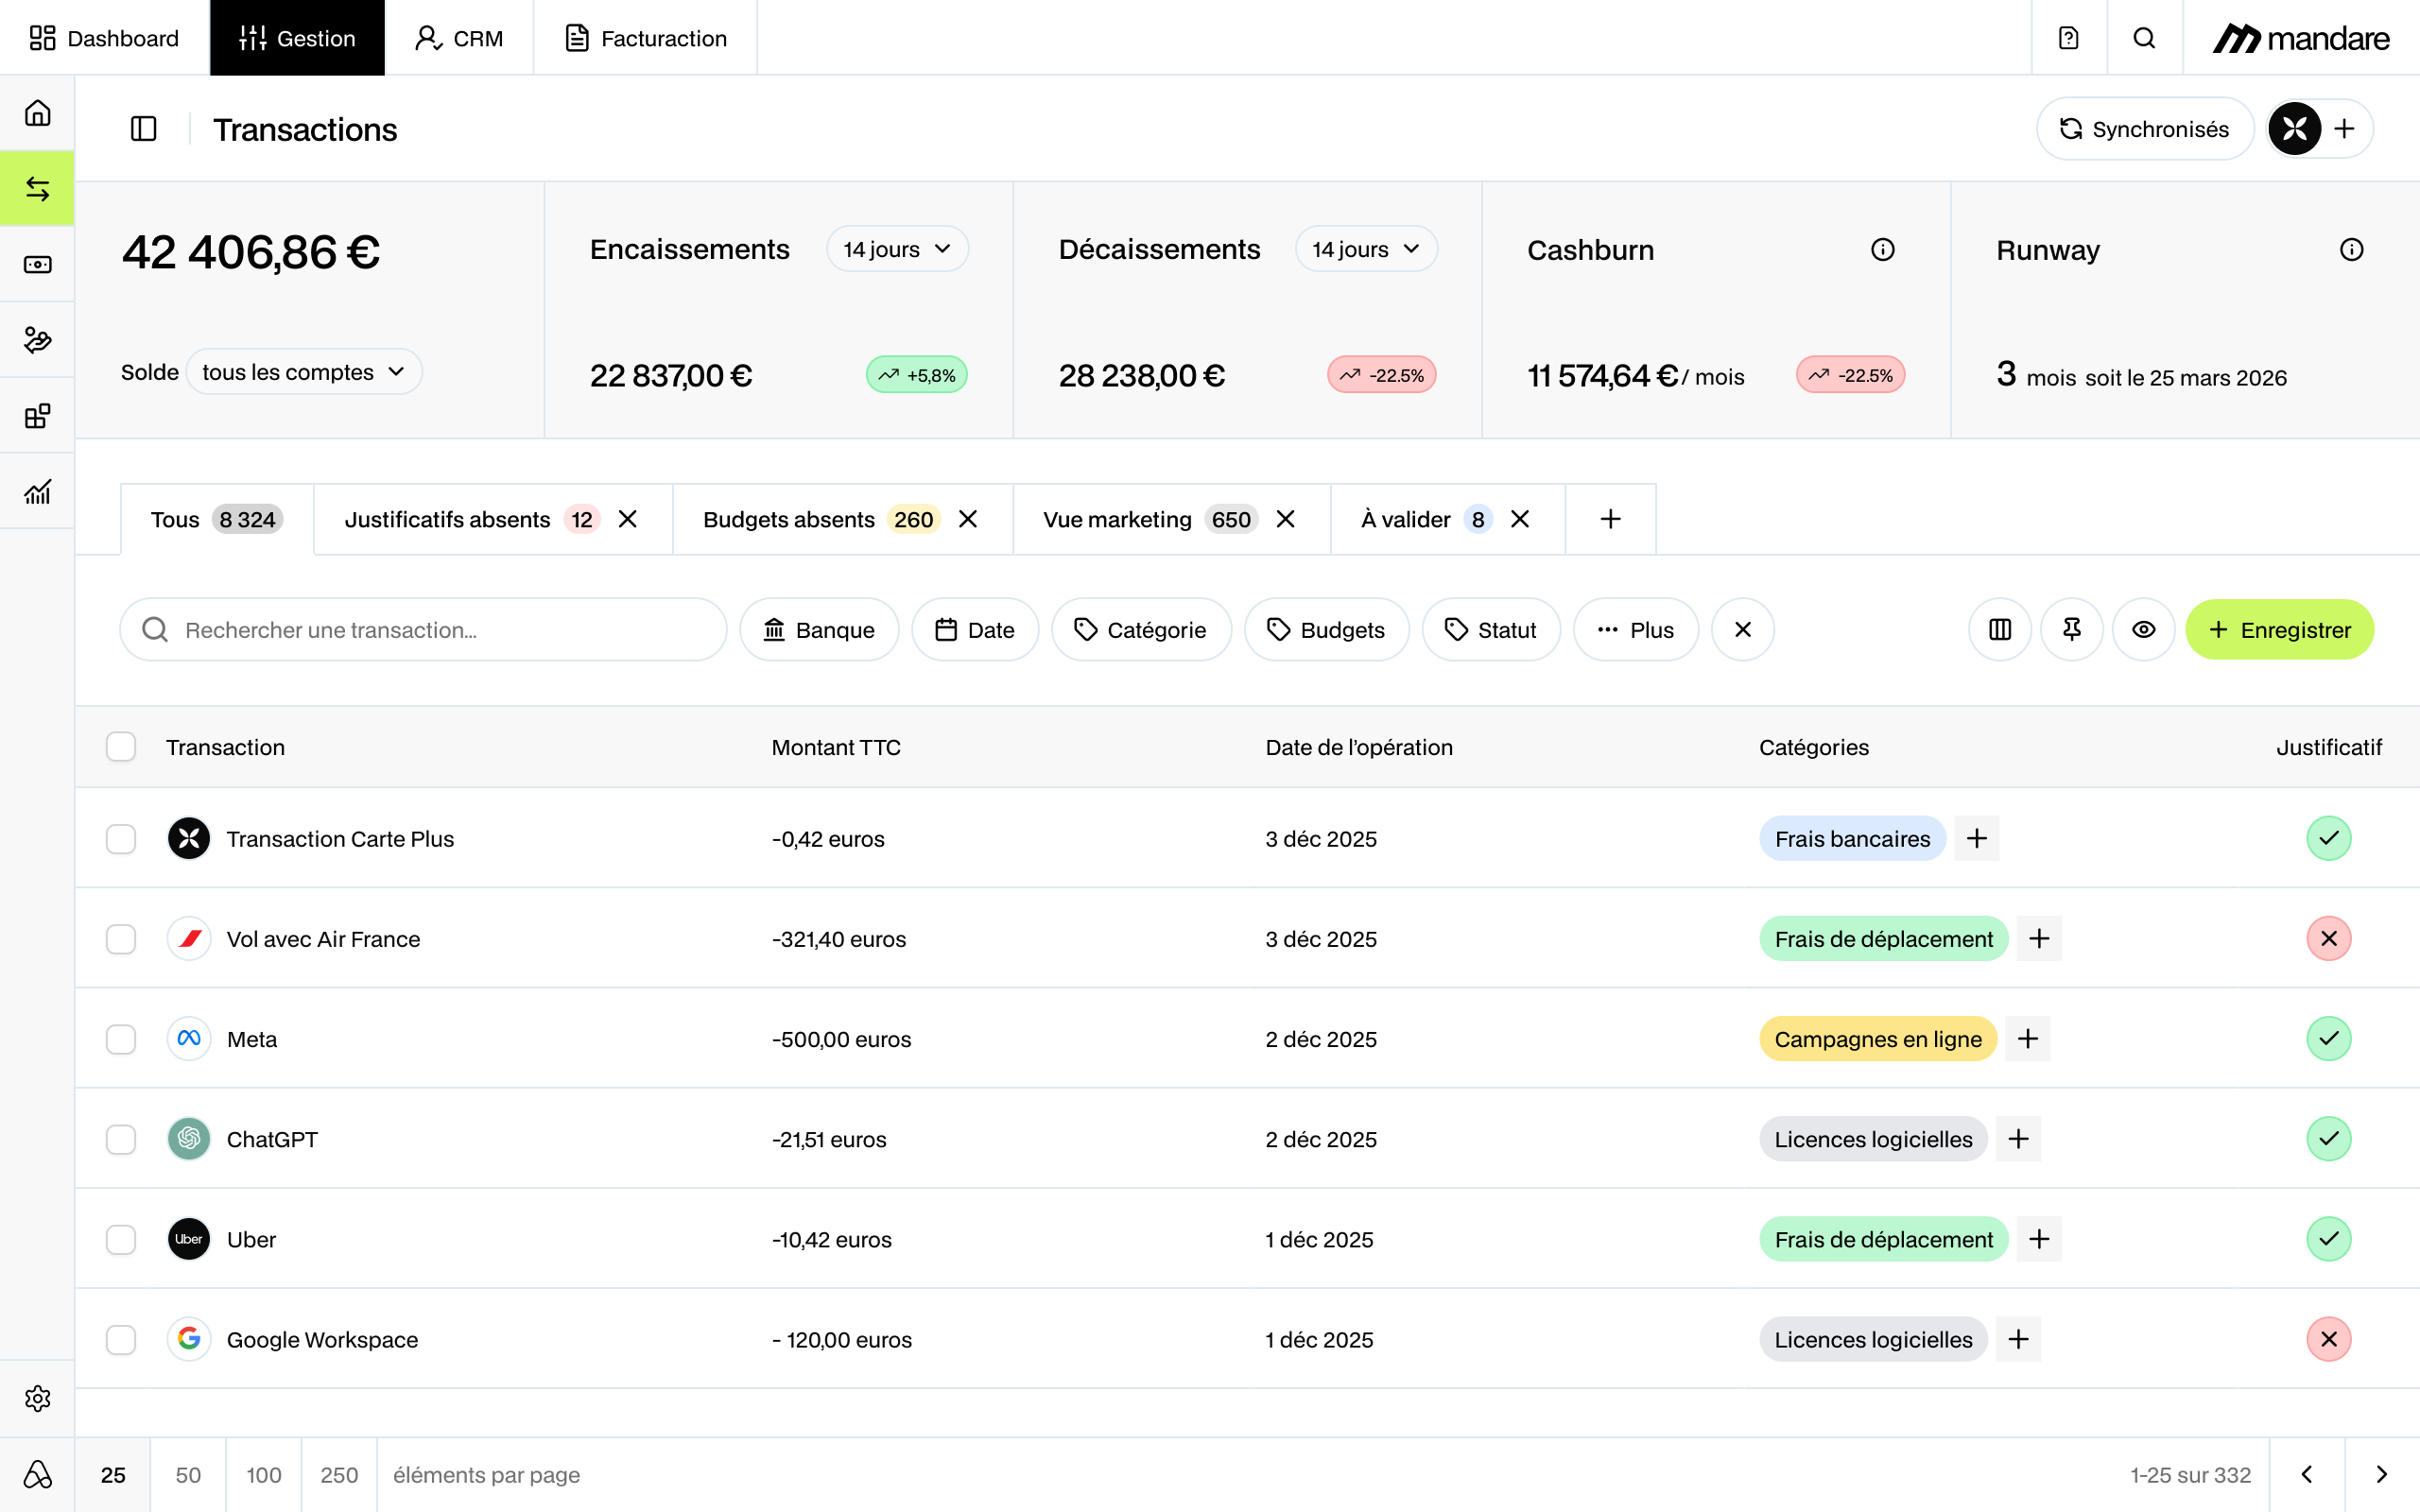Toggle the sidebar panel icon
The height and width of the screenshot is (1512, 2420).
[x=144, y=129]
